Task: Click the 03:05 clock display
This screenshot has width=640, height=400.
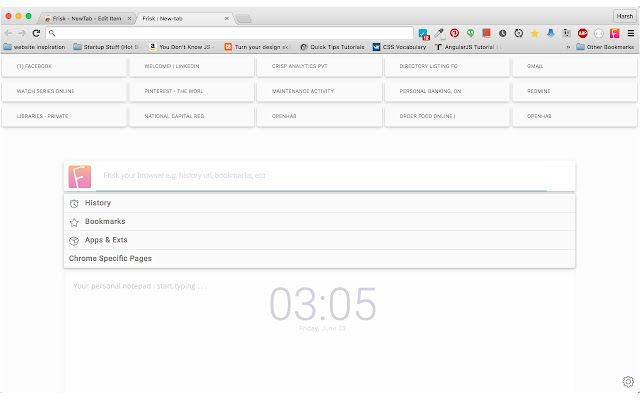Action: point(323,304)
